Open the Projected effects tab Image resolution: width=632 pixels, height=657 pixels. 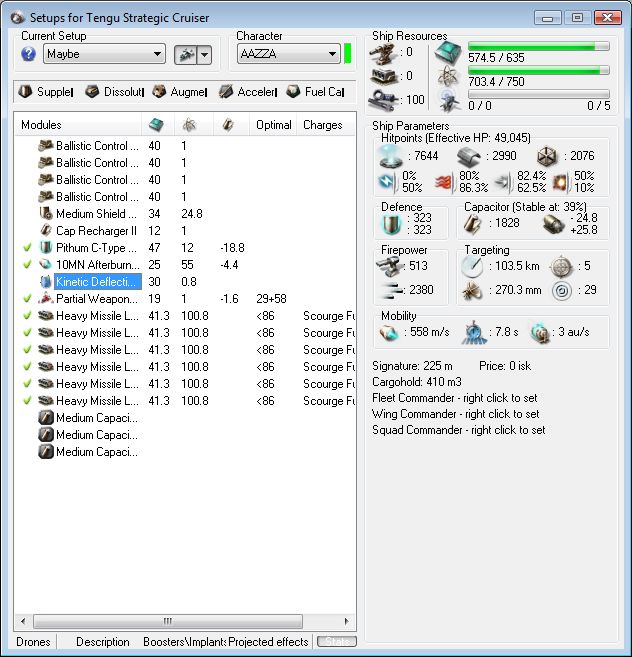pos(268,642)
